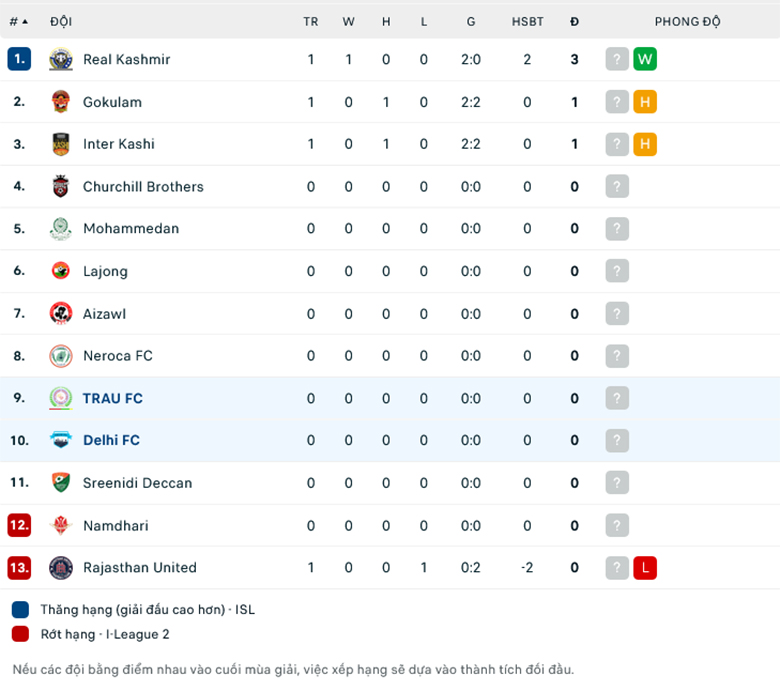Screen dimensions: 780x691
Task: Click the Gokulam team logo
Action: point(61,102)
